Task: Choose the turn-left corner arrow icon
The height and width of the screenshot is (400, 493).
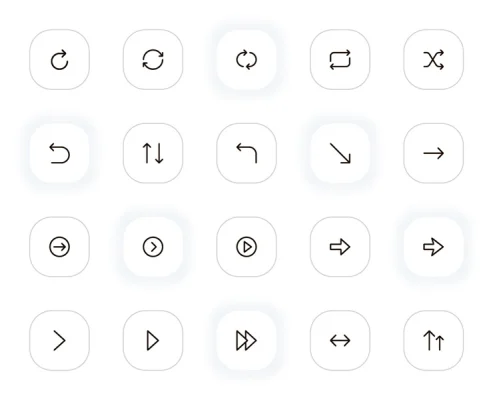Action: pyautogui.click(x=246, y=153)
